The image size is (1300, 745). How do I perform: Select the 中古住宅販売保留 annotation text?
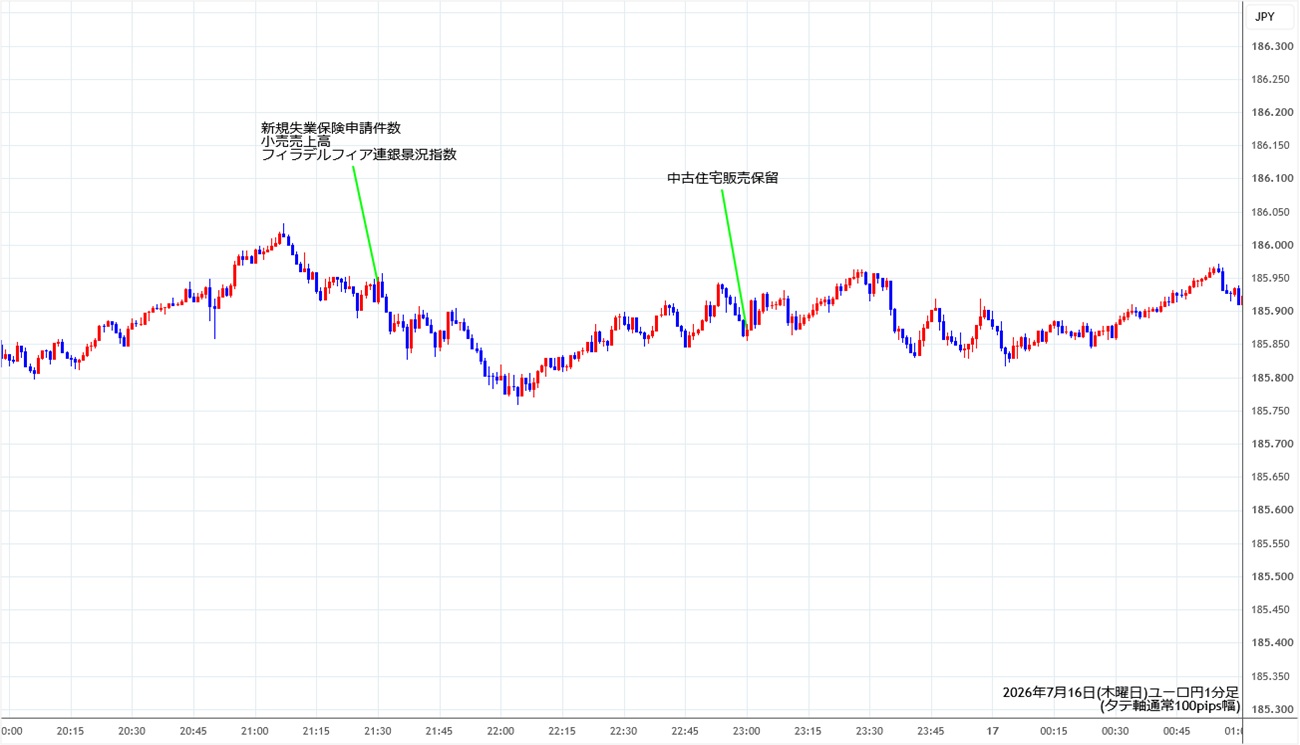point(723,178)
